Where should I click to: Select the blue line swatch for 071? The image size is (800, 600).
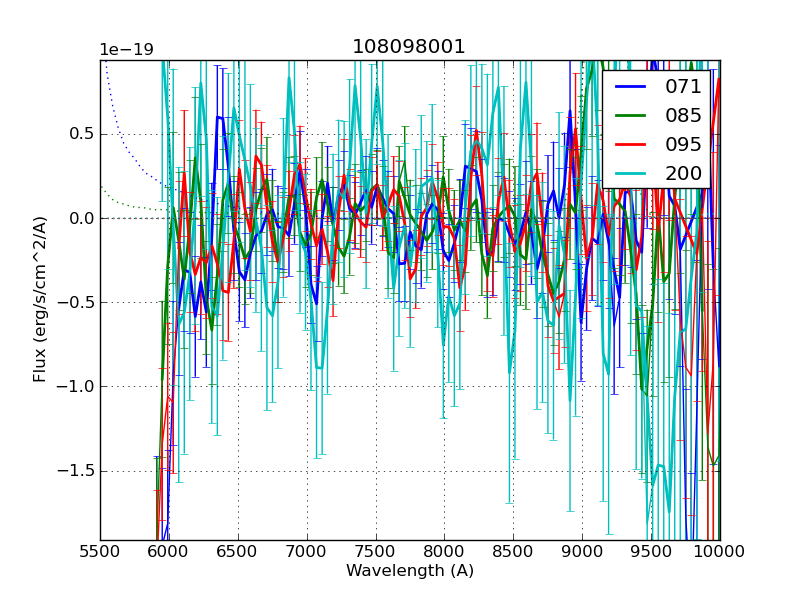click(630, 87)
